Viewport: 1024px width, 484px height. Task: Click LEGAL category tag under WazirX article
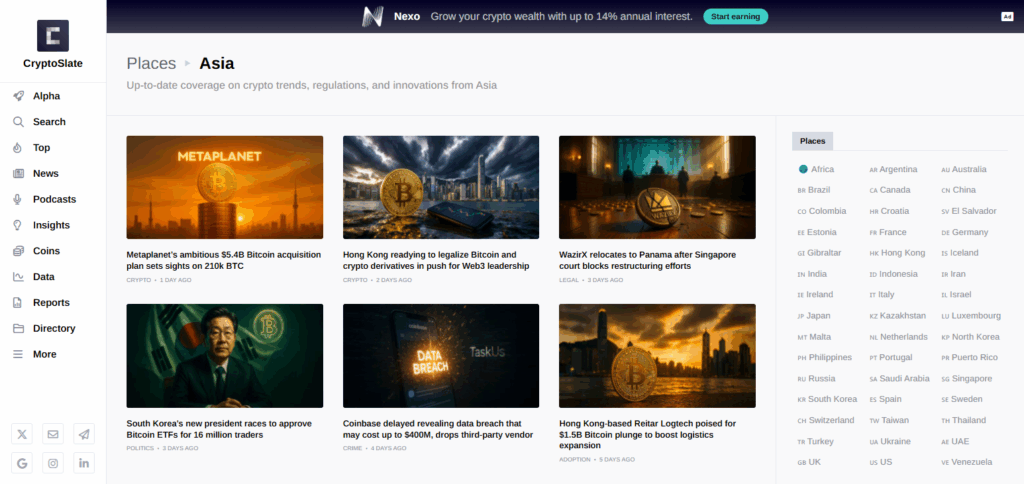click(x=569, y=280)
